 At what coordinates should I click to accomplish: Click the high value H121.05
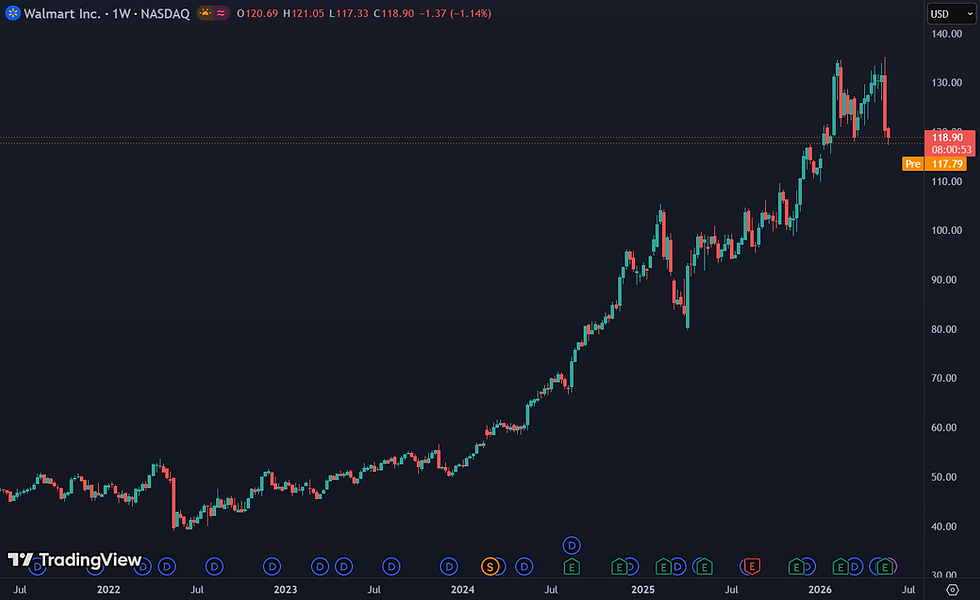point(303,13)
